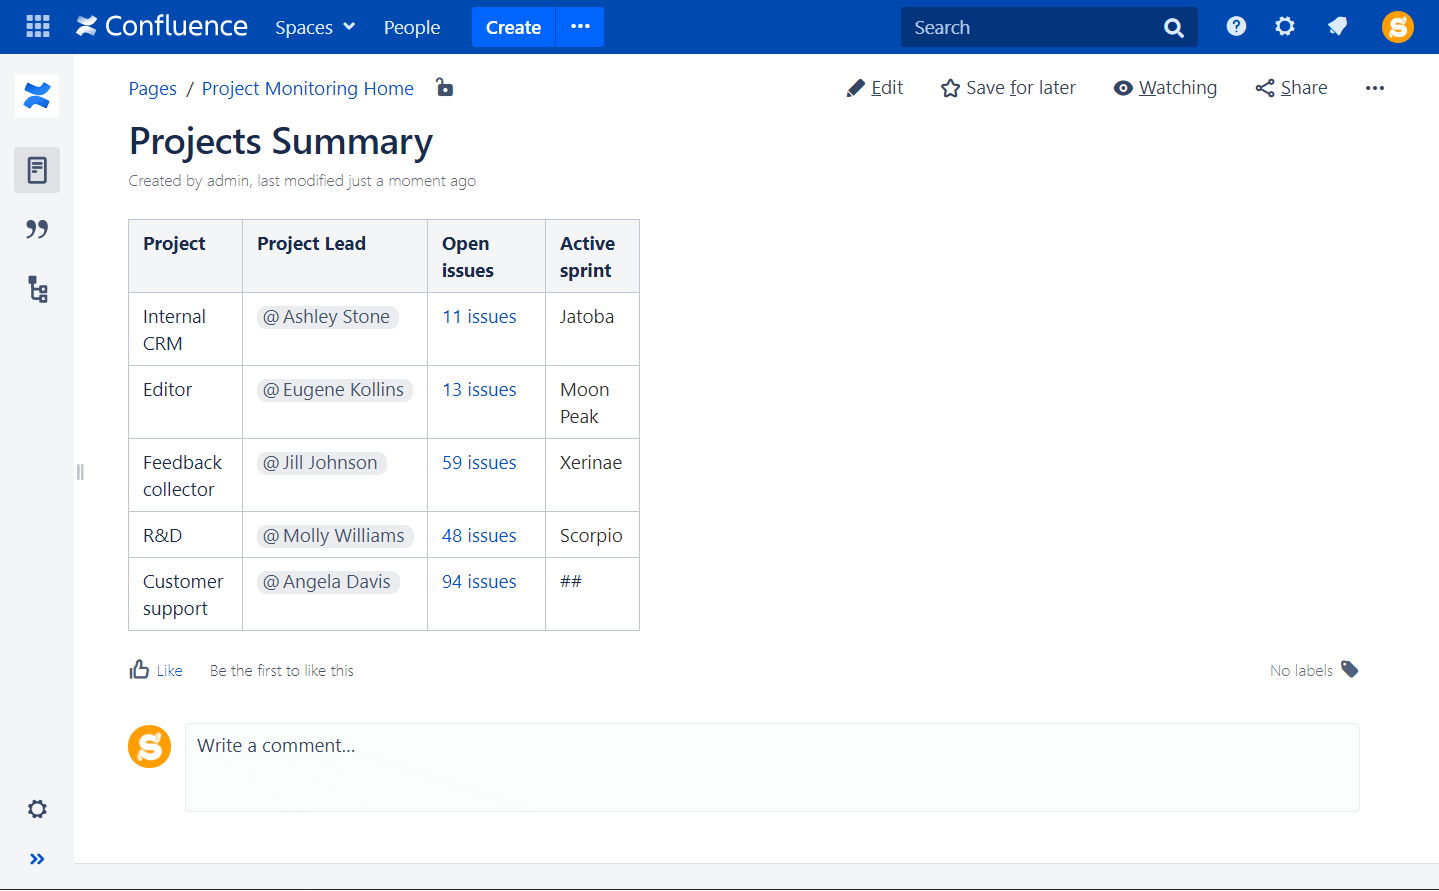Show the page tree hierarchy icon
The height and width of the screenshot is (891, 1439).
click(37, 289)
